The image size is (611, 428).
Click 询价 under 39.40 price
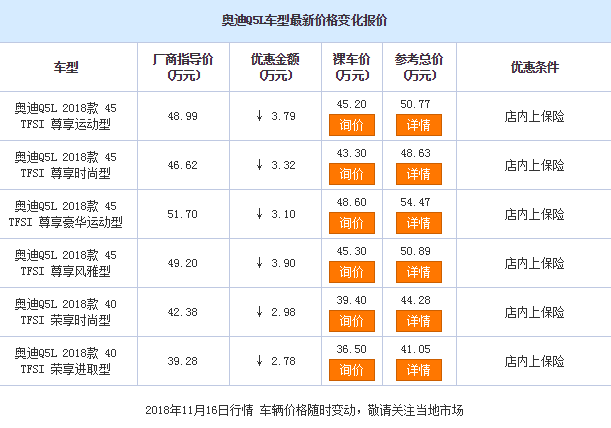(x=351, y=321)
